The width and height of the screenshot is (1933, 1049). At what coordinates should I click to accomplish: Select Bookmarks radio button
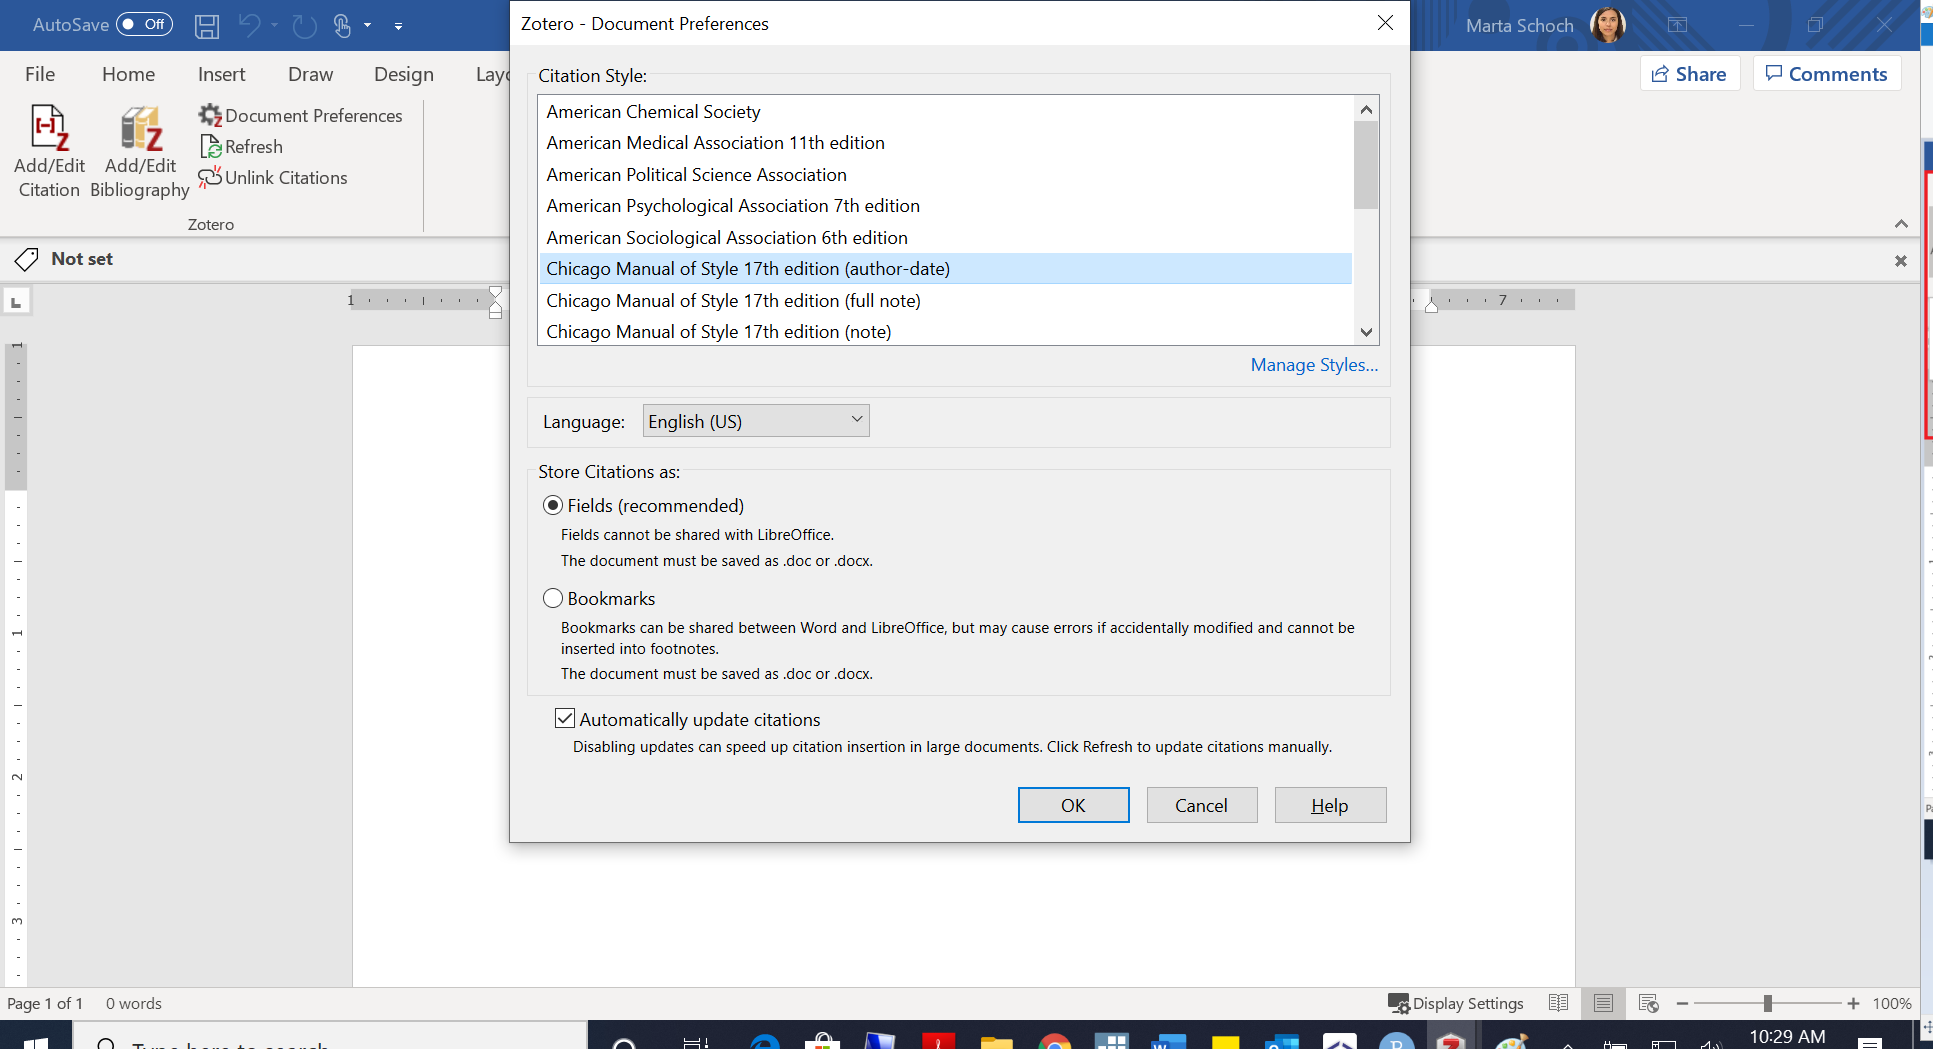[553, 599]
